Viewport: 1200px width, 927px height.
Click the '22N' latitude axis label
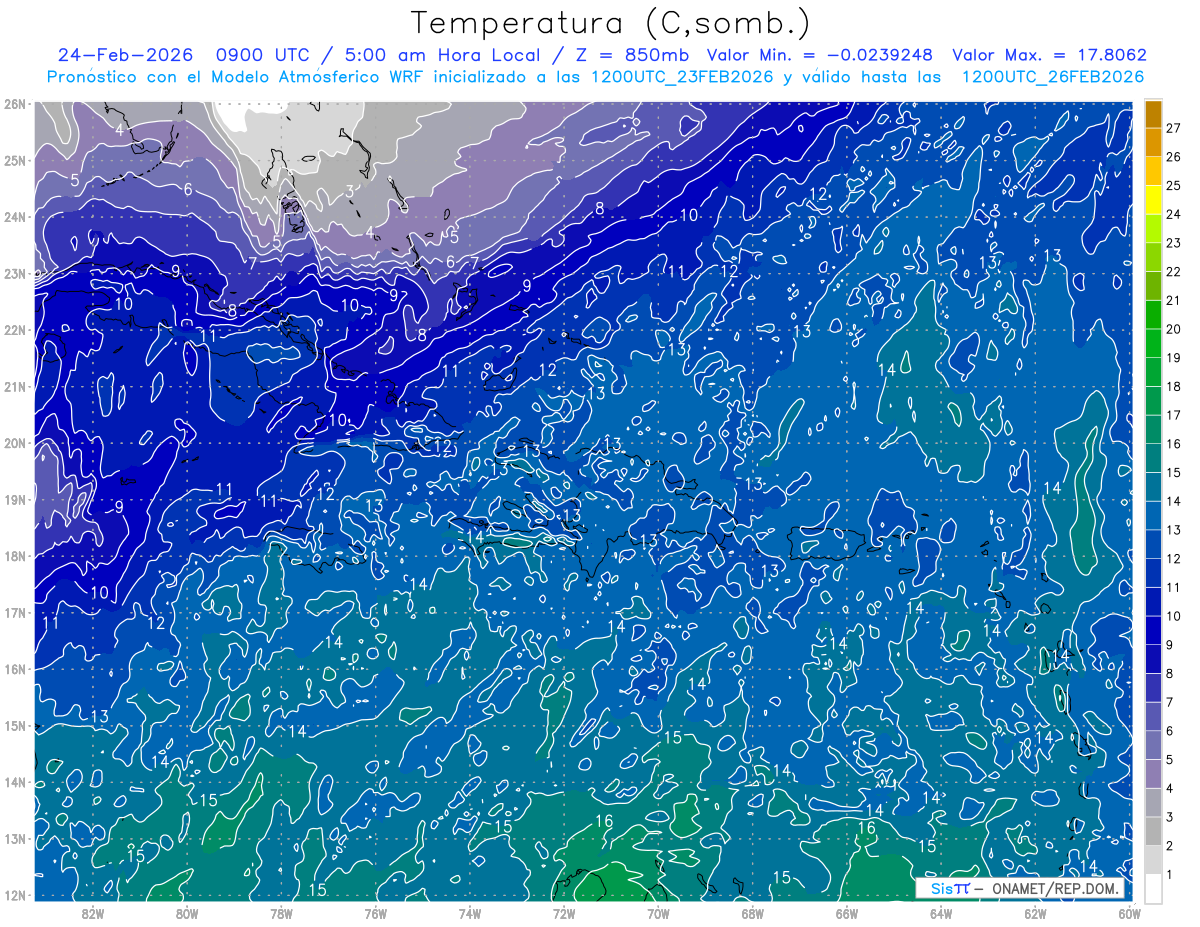[16, 330]
